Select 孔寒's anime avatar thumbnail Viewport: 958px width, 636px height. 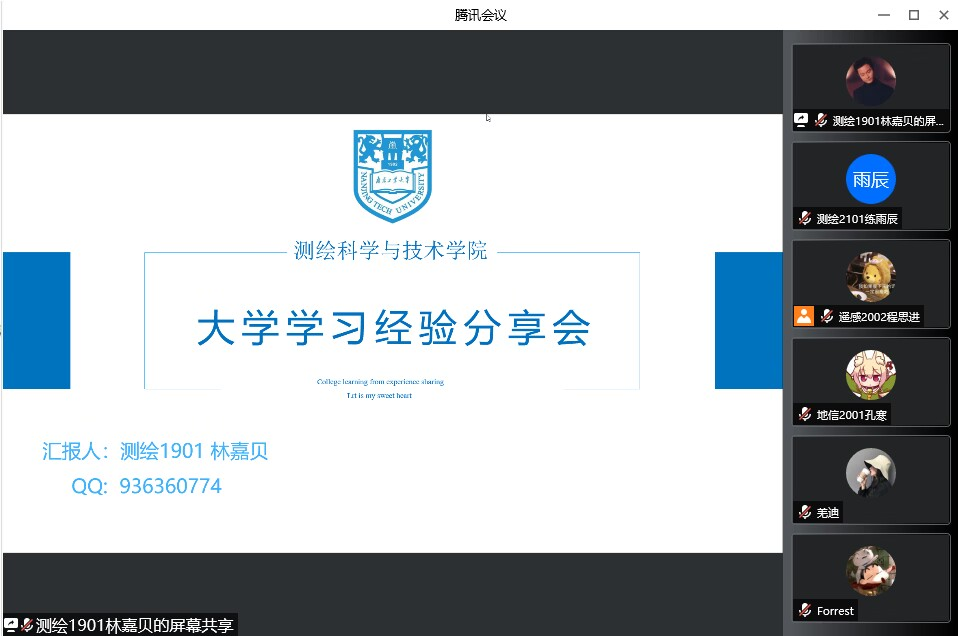pos(870,375)
